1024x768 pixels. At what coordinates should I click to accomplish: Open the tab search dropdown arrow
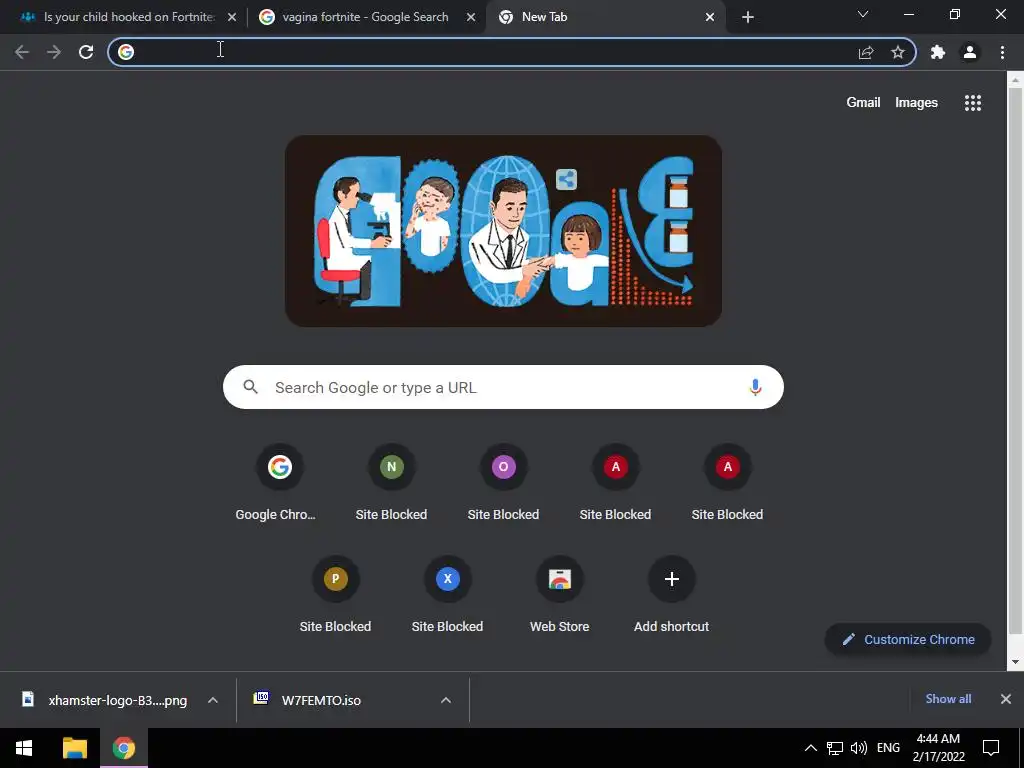coord(863,14)
